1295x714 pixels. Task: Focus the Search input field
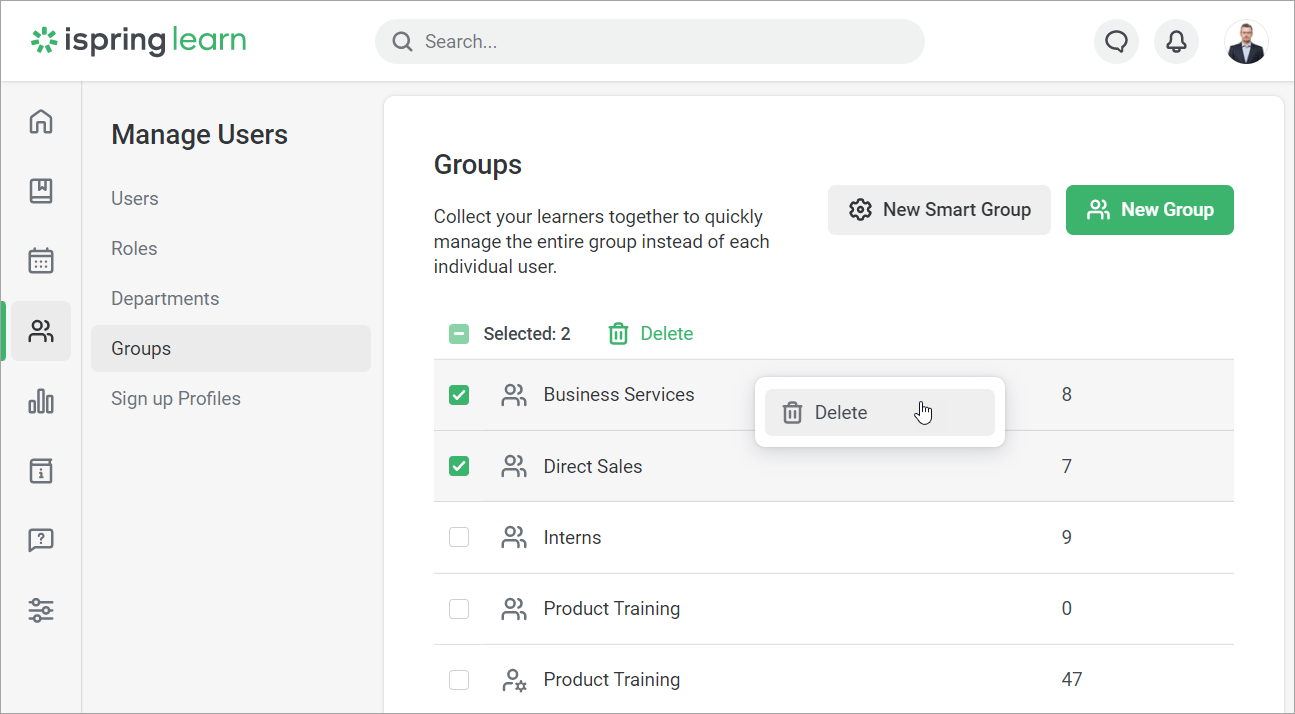650,42
